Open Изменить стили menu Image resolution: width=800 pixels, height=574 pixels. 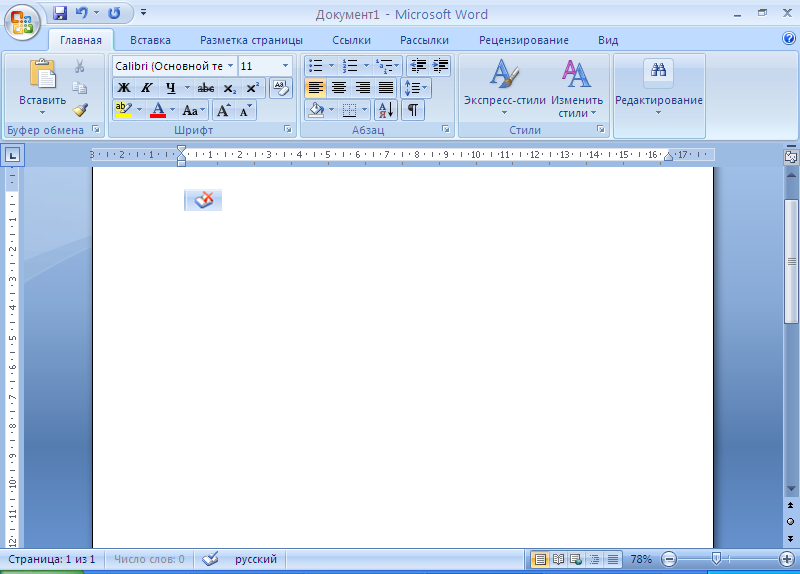click(x=577, y=87)
